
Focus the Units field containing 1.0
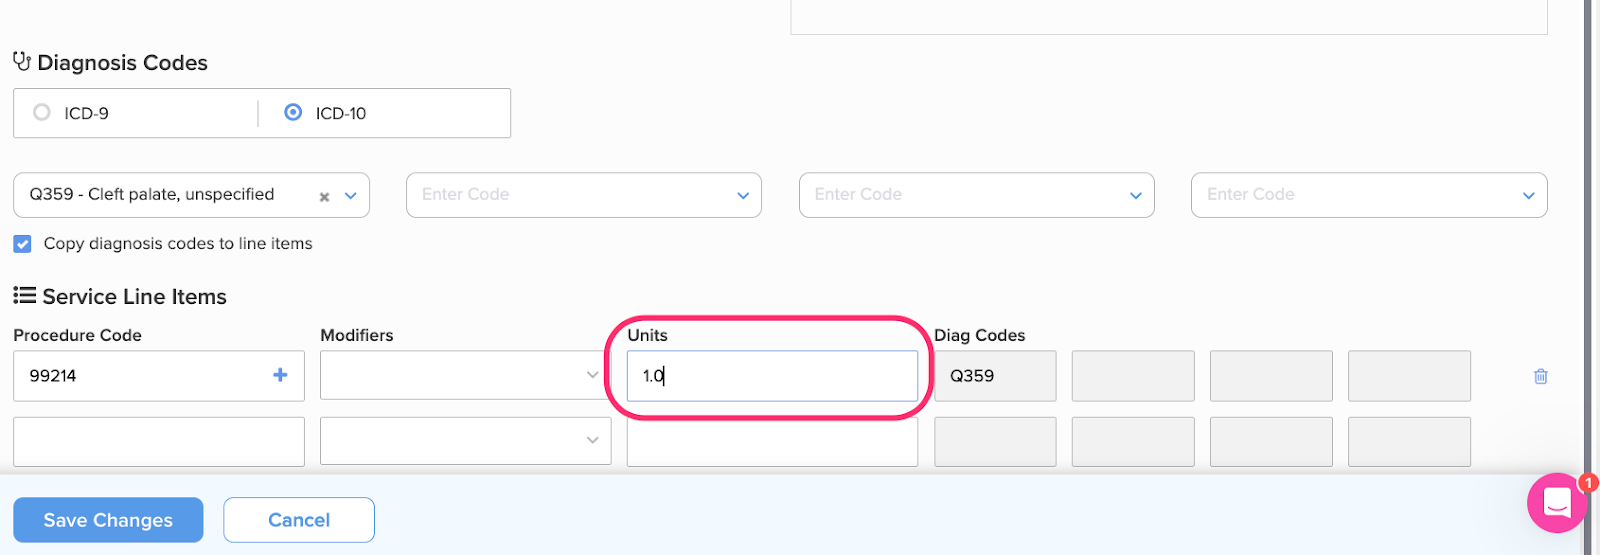[x=772, y=376]
